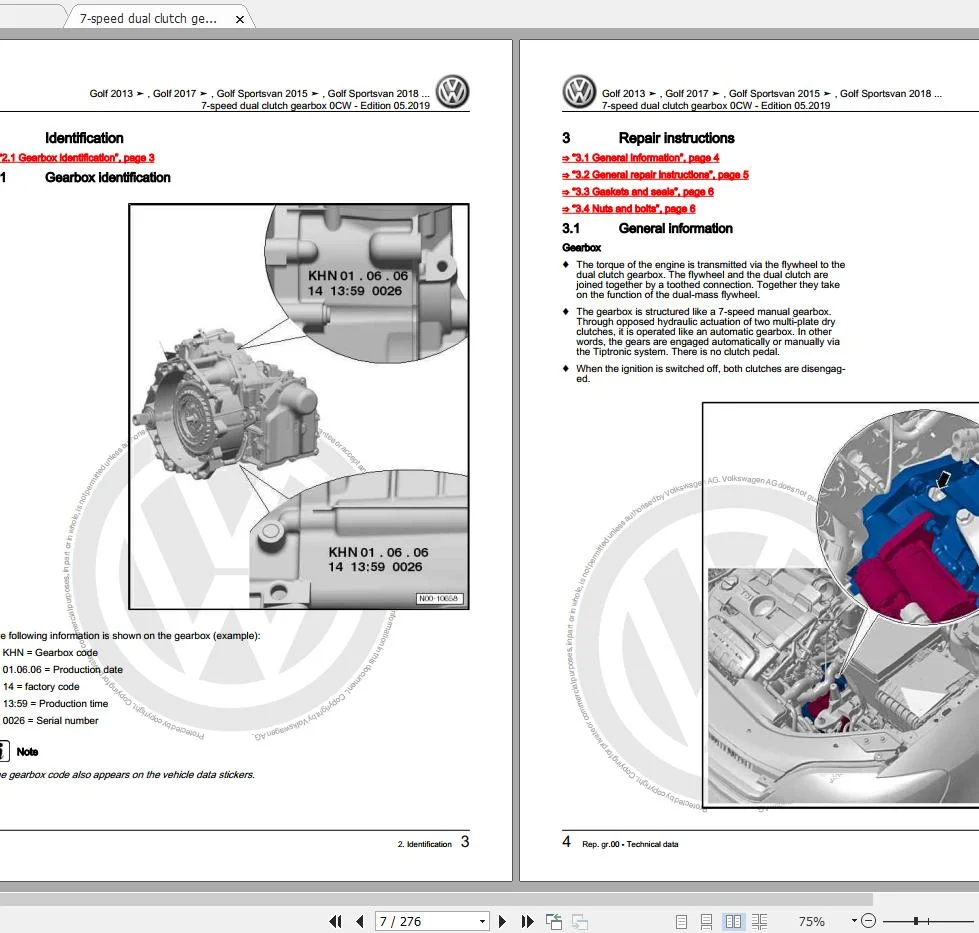Click the bold 'Gearbox' subheading

pyautogui.click(x=581, y=248)
